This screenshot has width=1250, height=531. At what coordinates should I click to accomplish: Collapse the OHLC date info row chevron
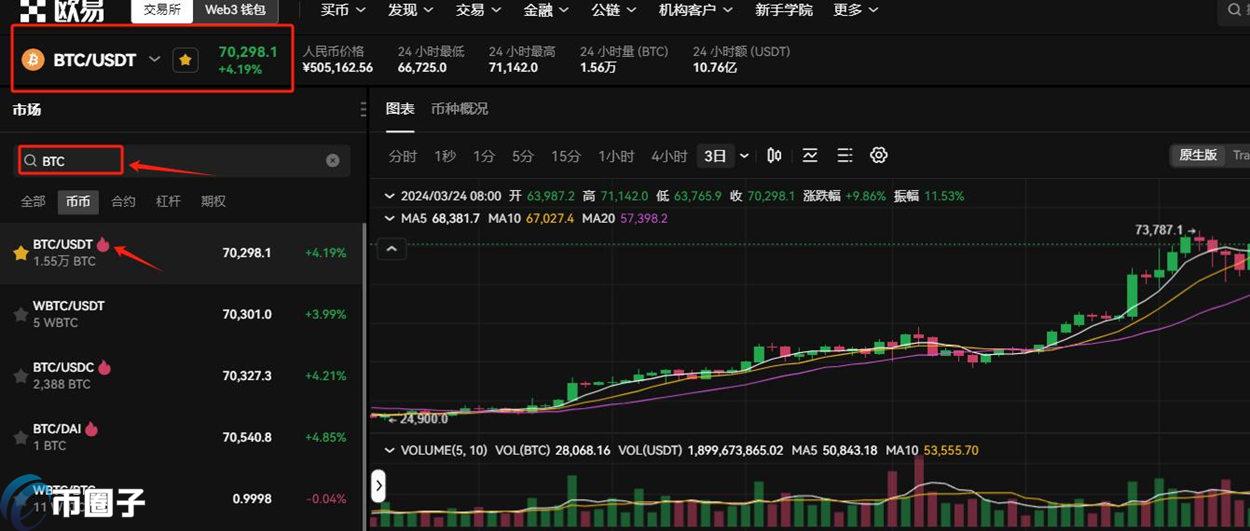[x=390, y=196]
